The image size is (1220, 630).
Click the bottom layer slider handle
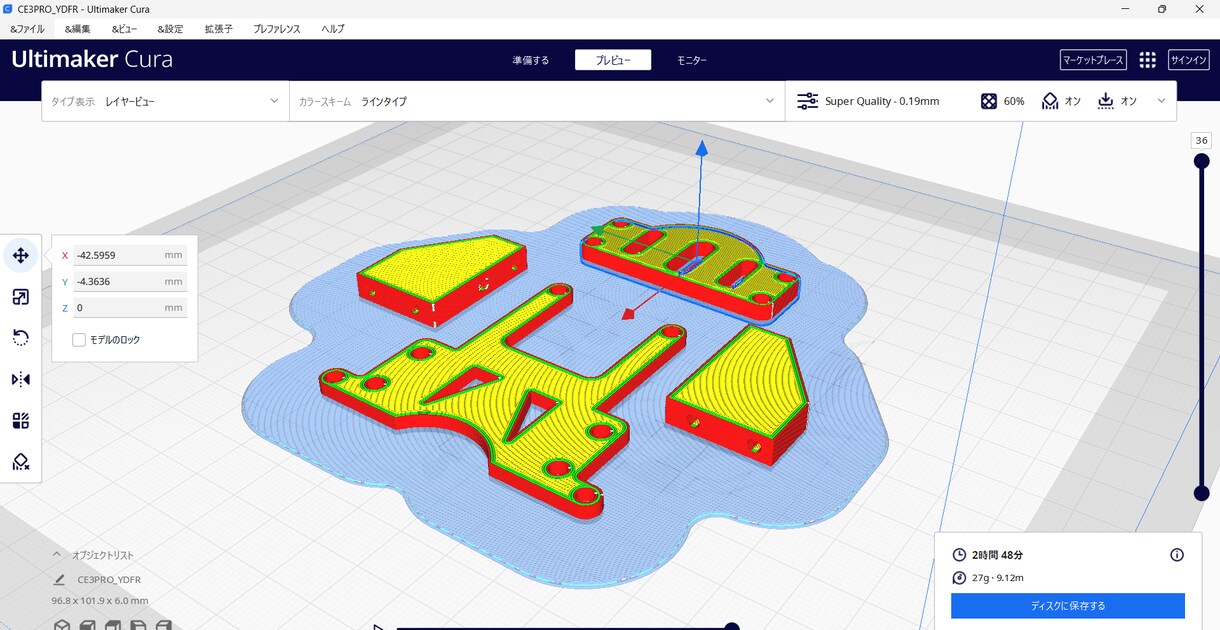(1201, 493)
